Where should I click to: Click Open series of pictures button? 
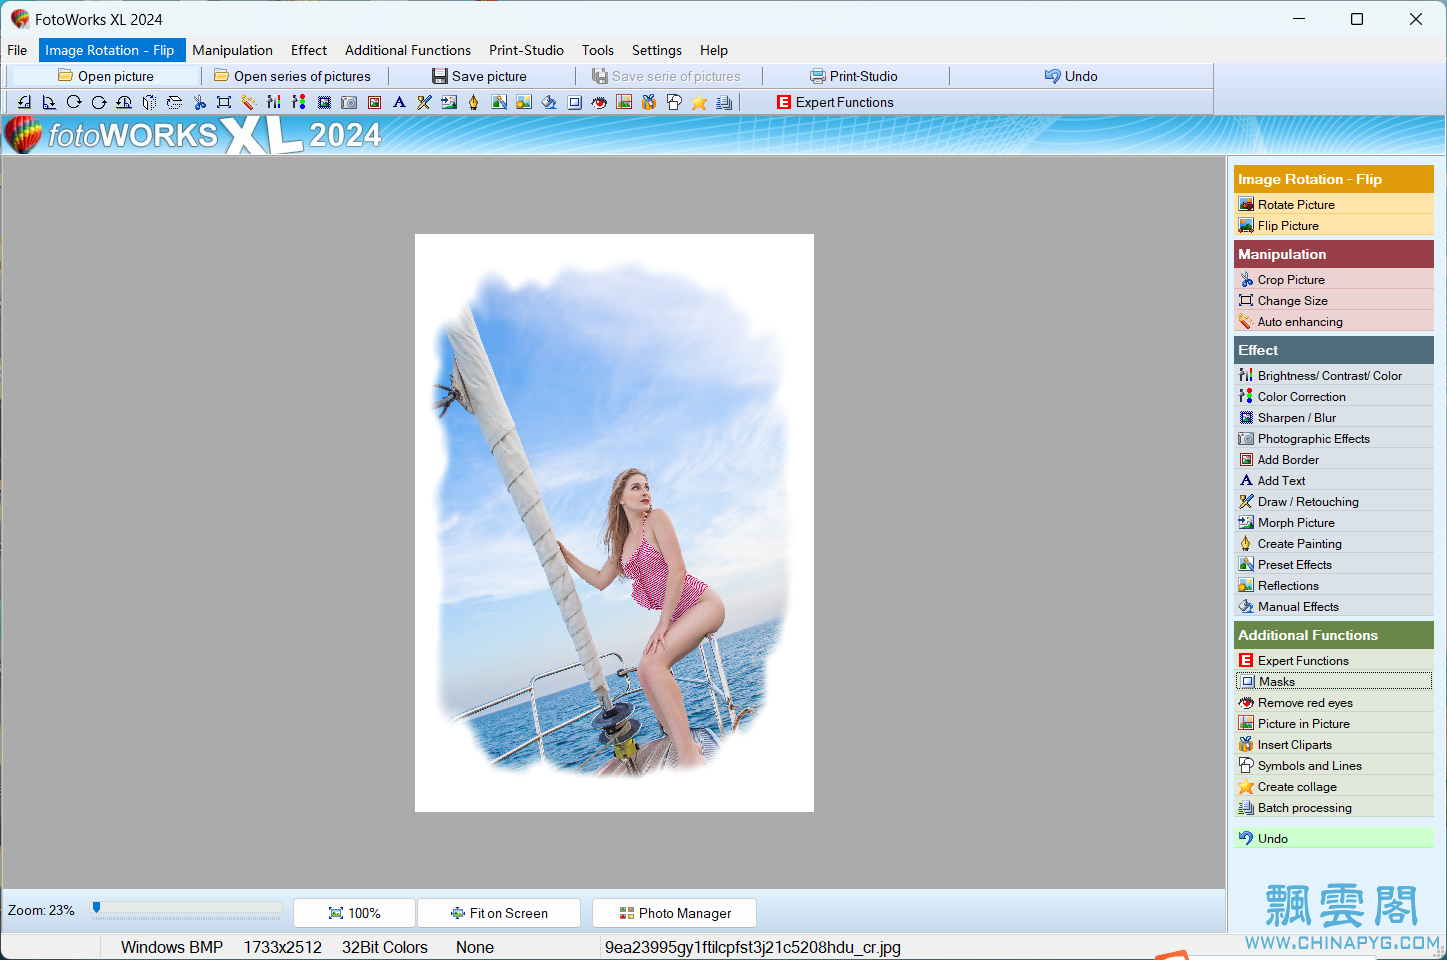[292, 76]
